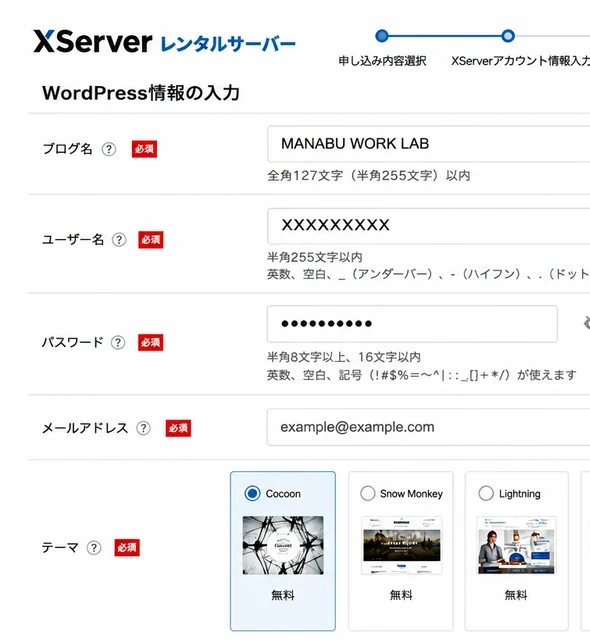Click the 必須 badge beside ブログ名
The image size is (590, 640).
click(x=144, y=149)
